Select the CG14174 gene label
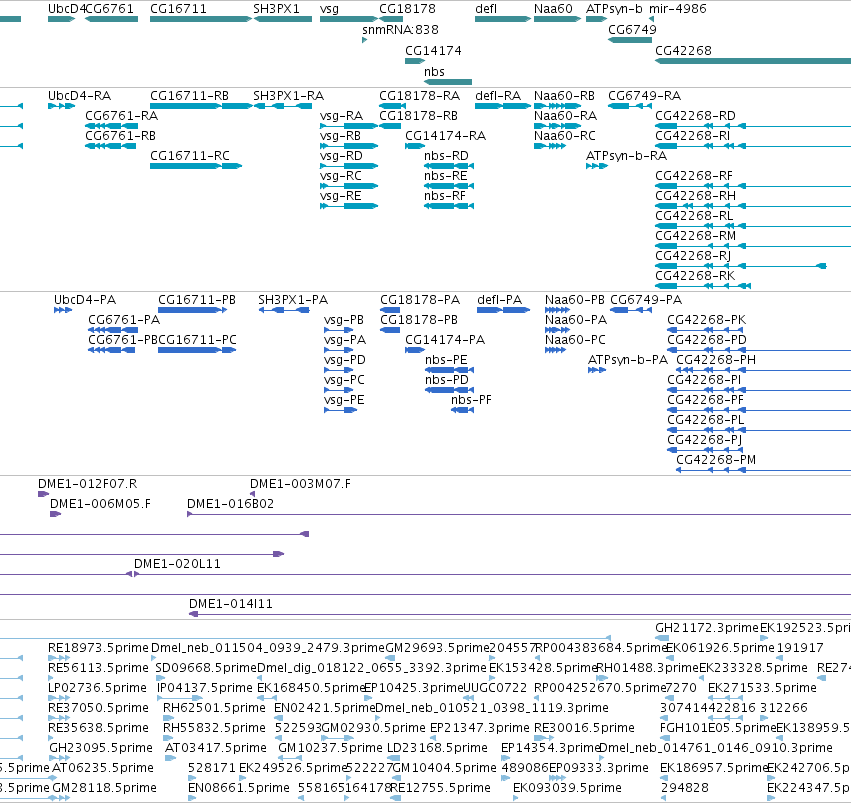 [433, 50]
